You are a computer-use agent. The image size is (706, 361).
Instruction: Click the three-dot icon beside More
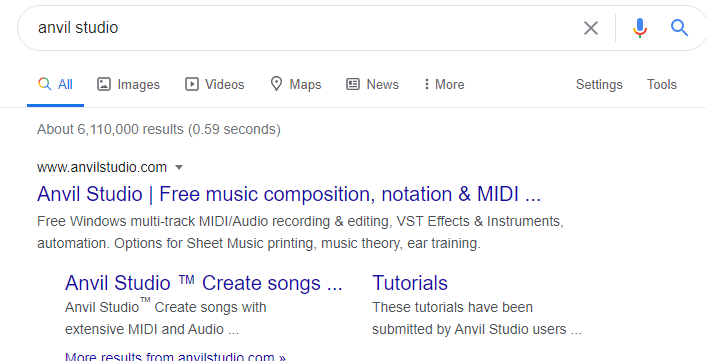tap(426, 84)
